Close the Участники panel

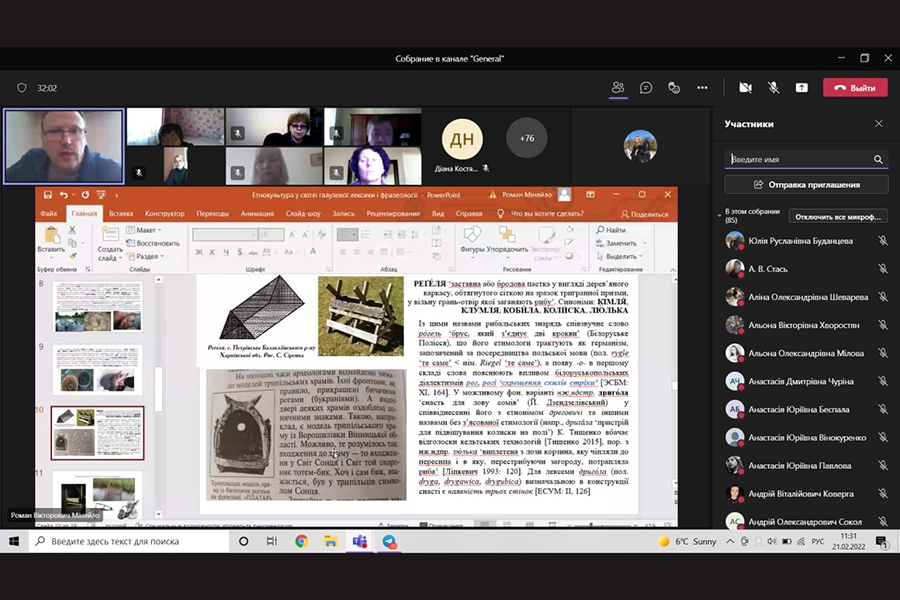(x=878, y=124)
